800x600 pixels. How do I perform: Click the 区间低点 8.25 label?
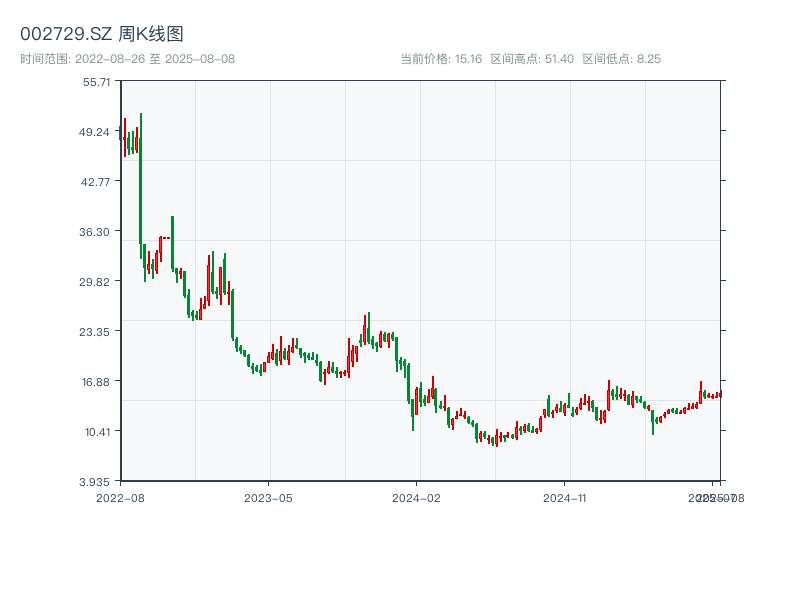621,59
